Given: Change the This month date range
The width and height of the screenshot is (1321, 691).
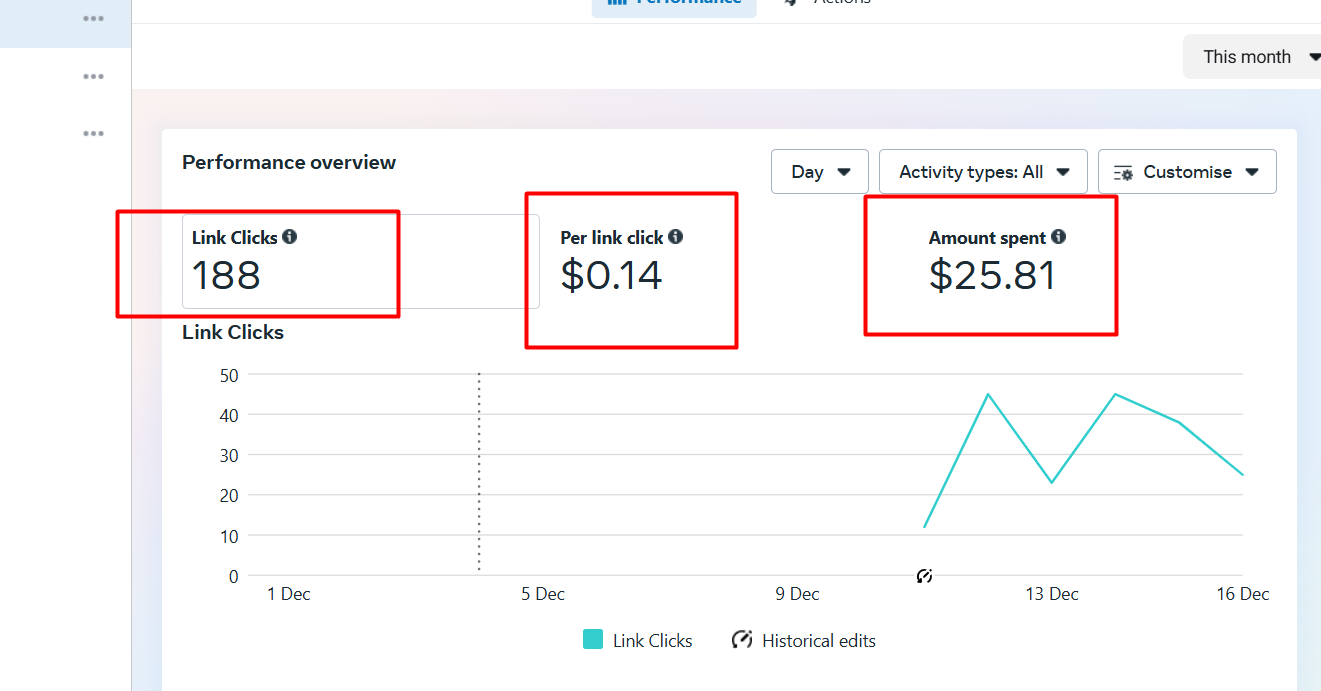Looking at the screenshot, I should coord(1254,57).
